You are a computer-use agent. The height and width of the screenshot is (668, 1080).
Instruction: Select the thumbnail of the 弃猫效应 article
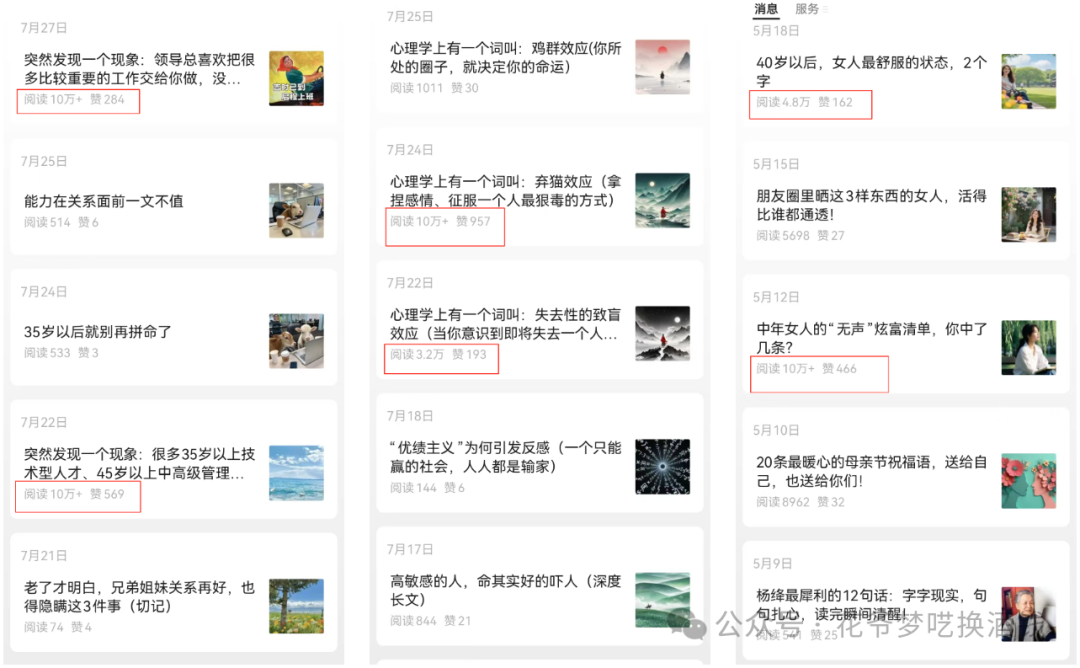pos(663,200)
